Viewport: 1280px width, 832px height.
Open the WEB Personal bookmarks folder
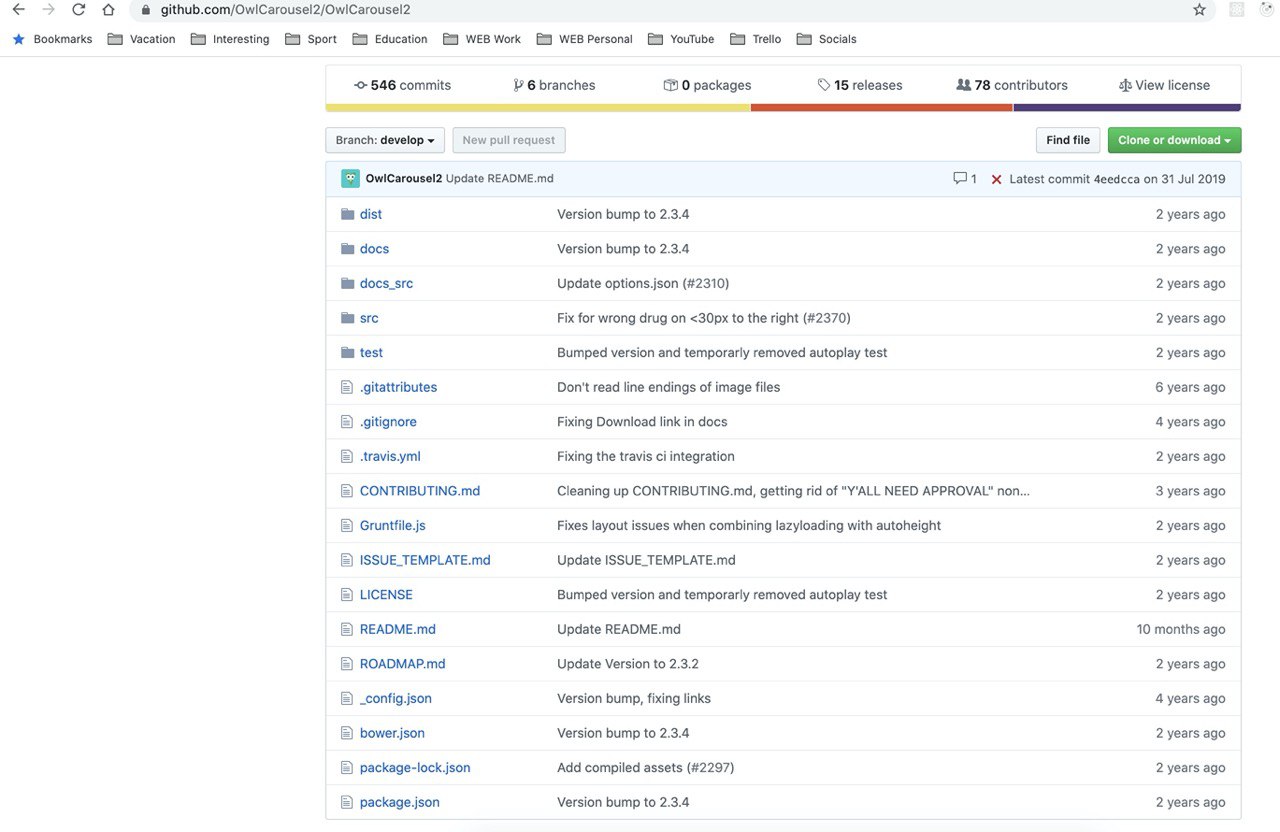point(585,39)
